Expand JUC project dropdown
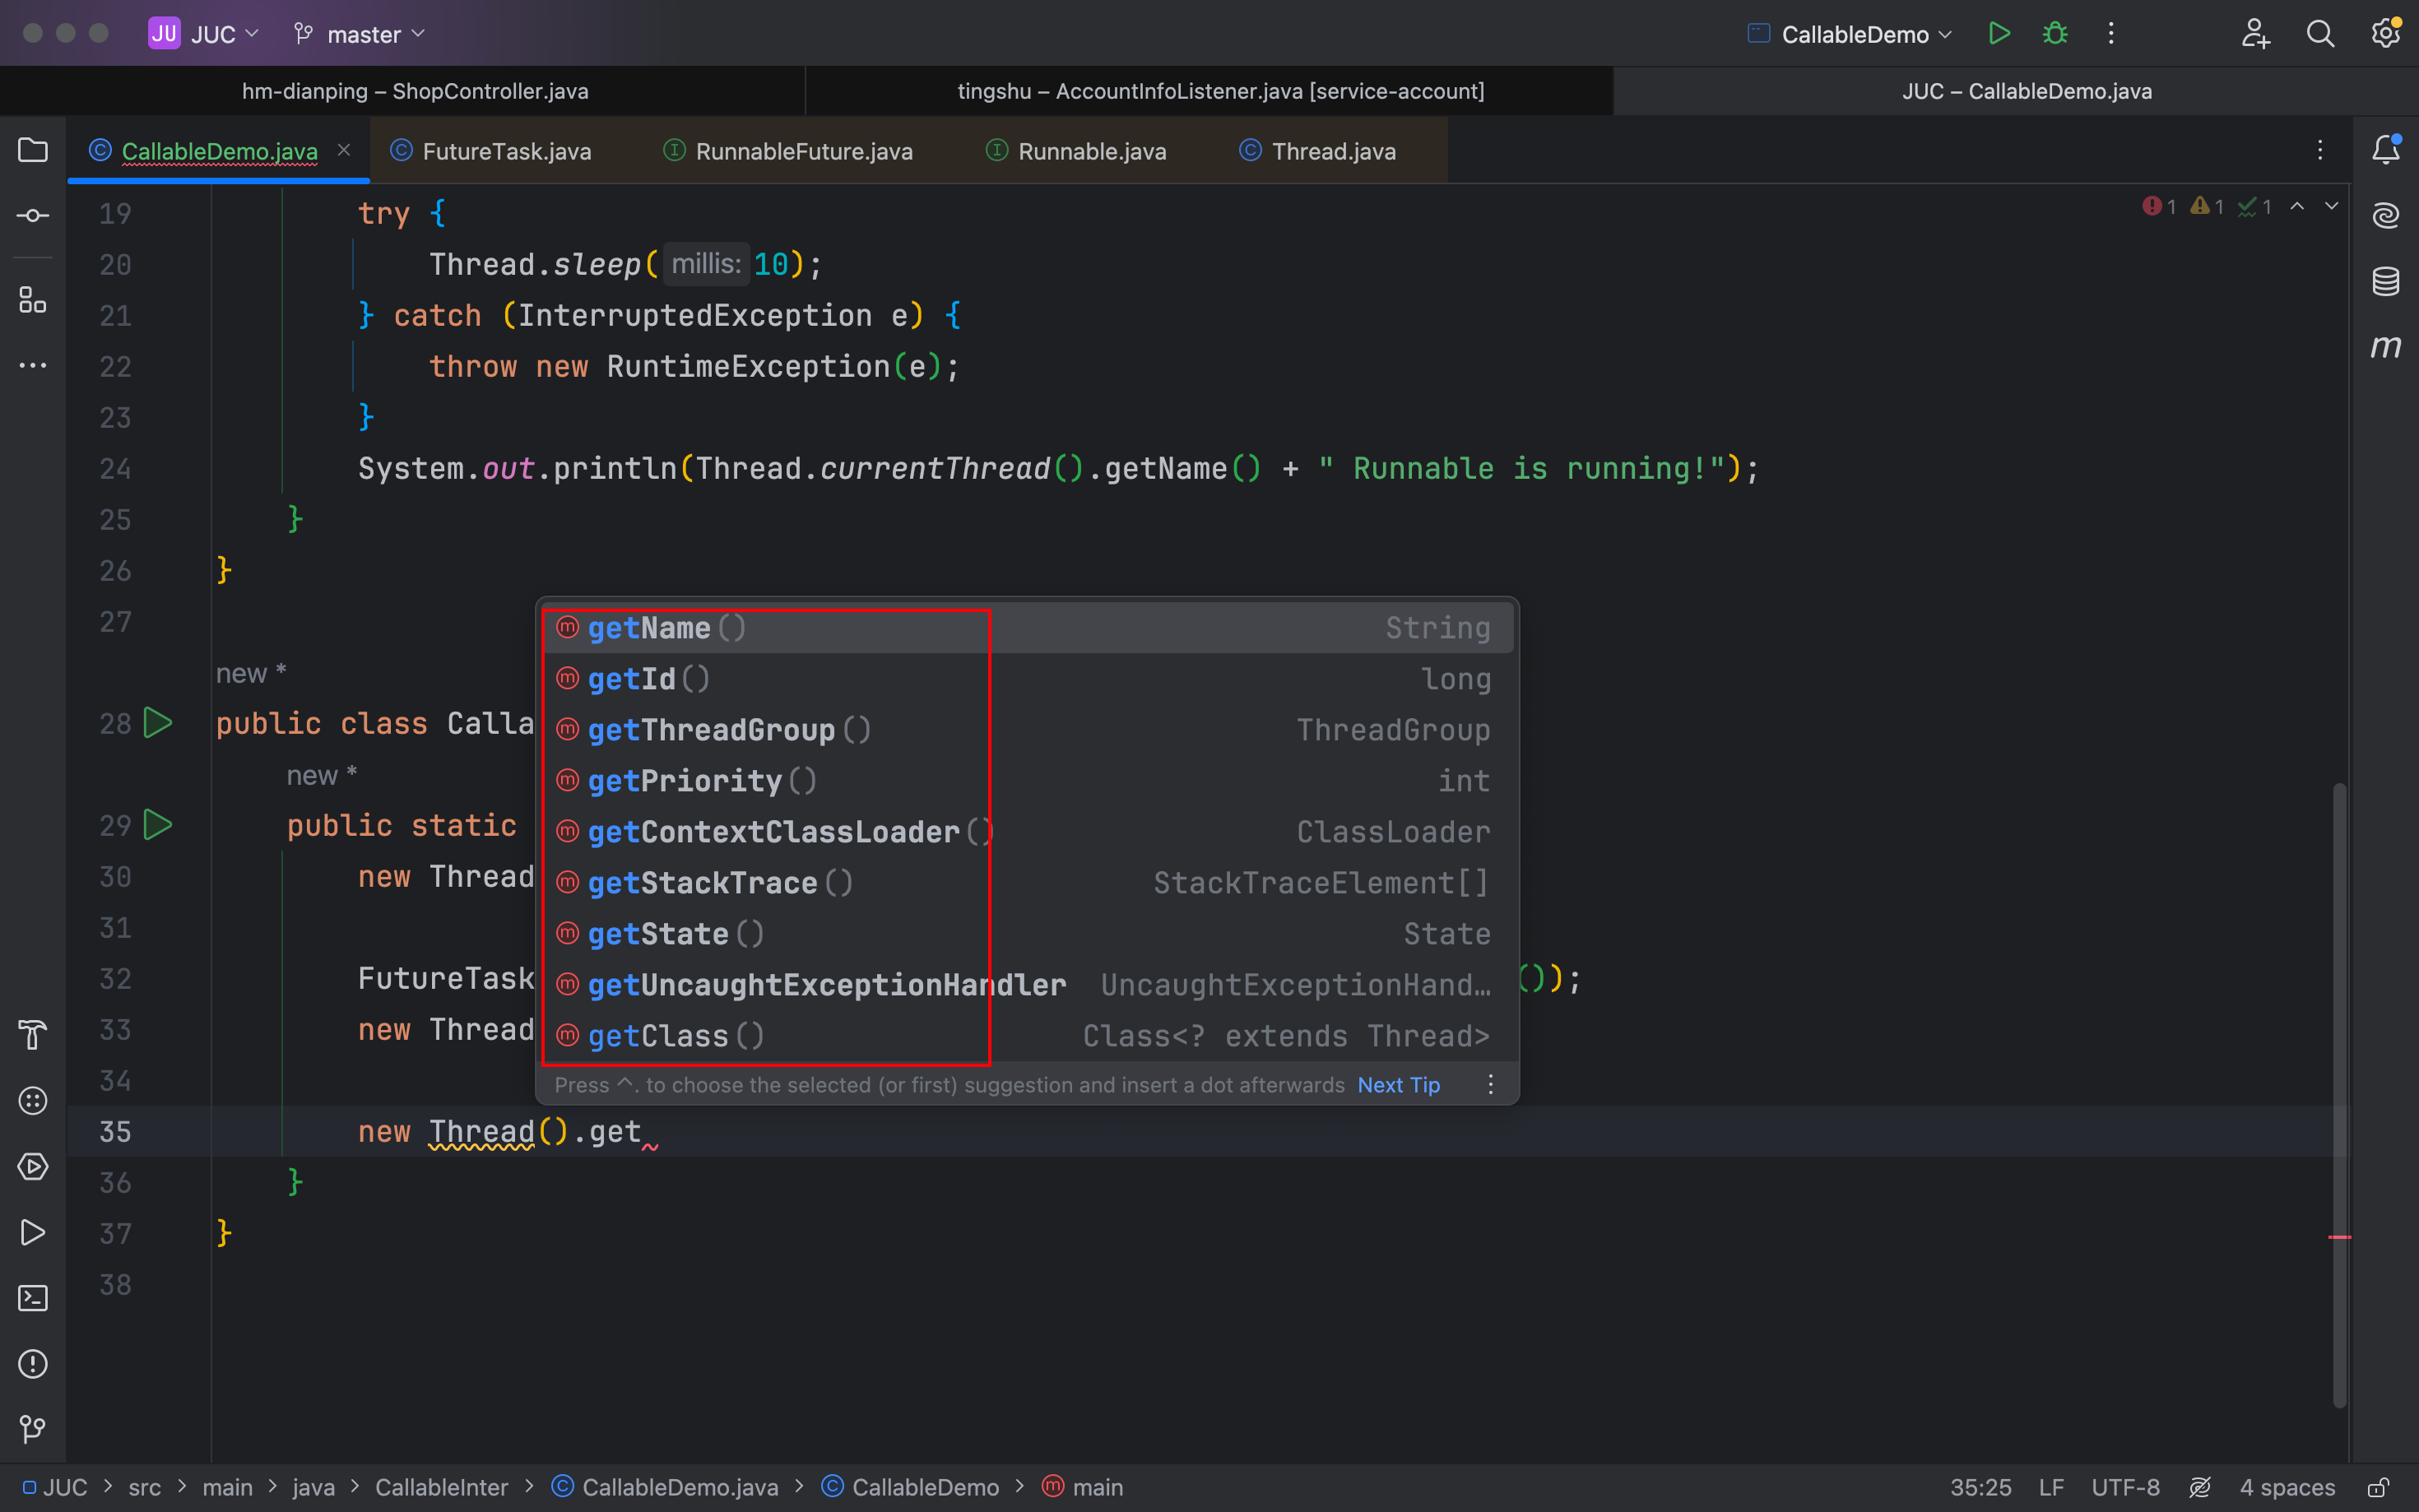 pos(204,34)
